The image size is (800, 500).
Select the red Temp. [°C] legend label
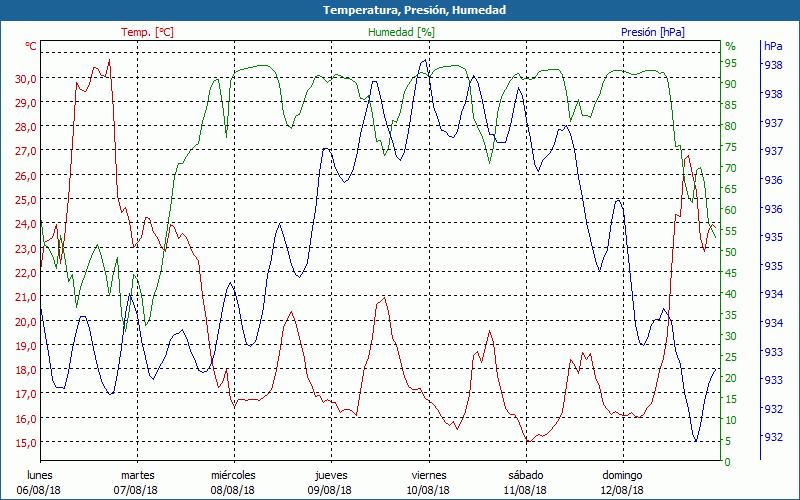[x=147, y=32]
